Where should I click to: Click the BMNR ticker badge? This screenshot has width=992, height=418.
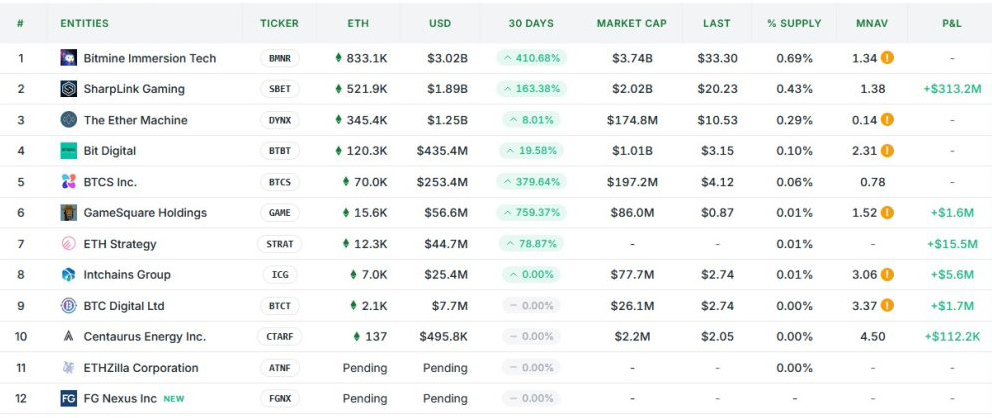pyautogui.click(x=279, y=58)
